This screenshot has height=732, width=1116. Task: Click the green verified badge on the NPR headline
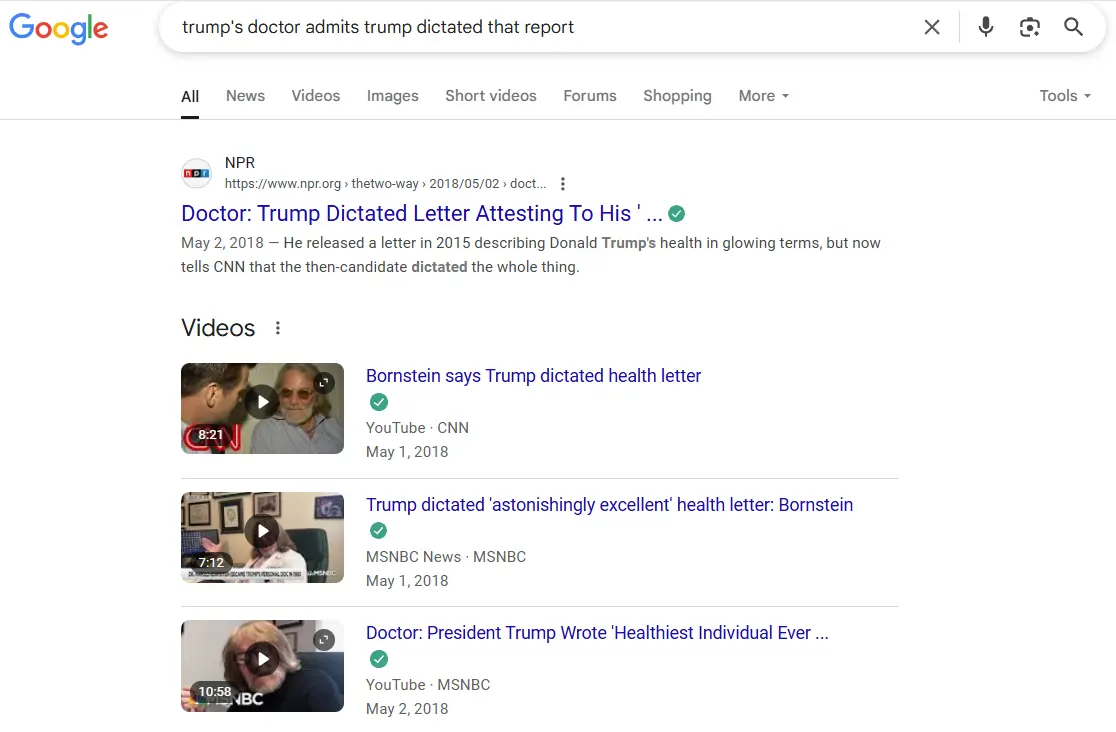[x=677, y=214]
